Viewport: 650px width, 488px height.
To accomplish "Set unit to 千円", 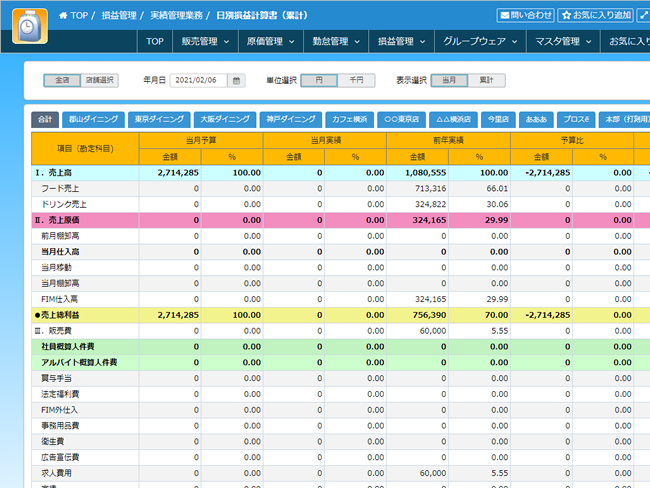I will click(x=357, y=80).
